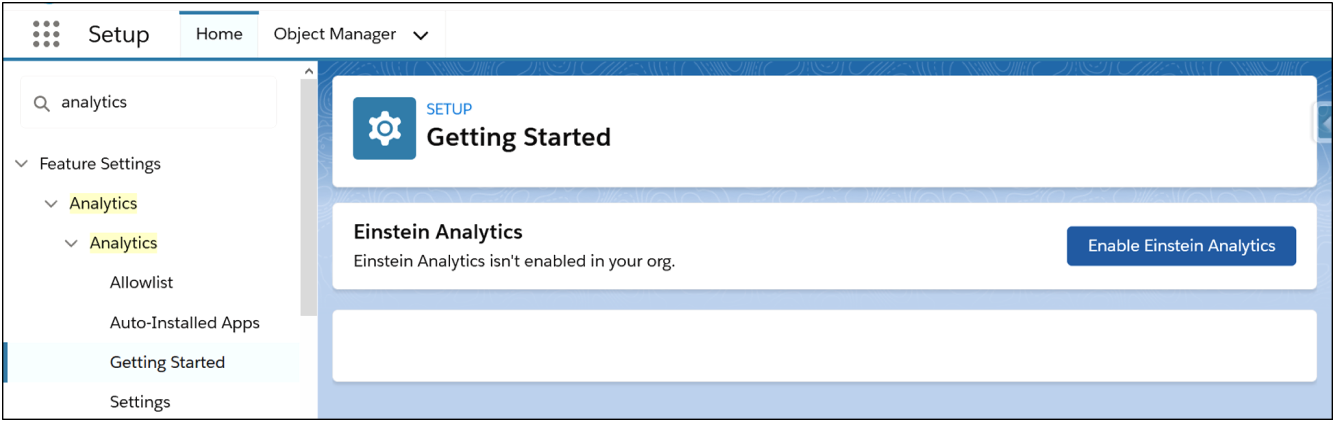This screenshot has height=422, width=1335.
Task: Click Enable Einstein Analytics button
Action: (x=1181, y=246)
